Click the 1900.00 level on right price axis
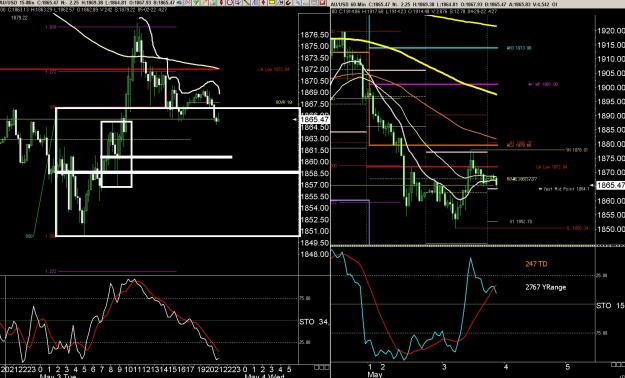Viewport: 625px width, 378px height. 611,87
